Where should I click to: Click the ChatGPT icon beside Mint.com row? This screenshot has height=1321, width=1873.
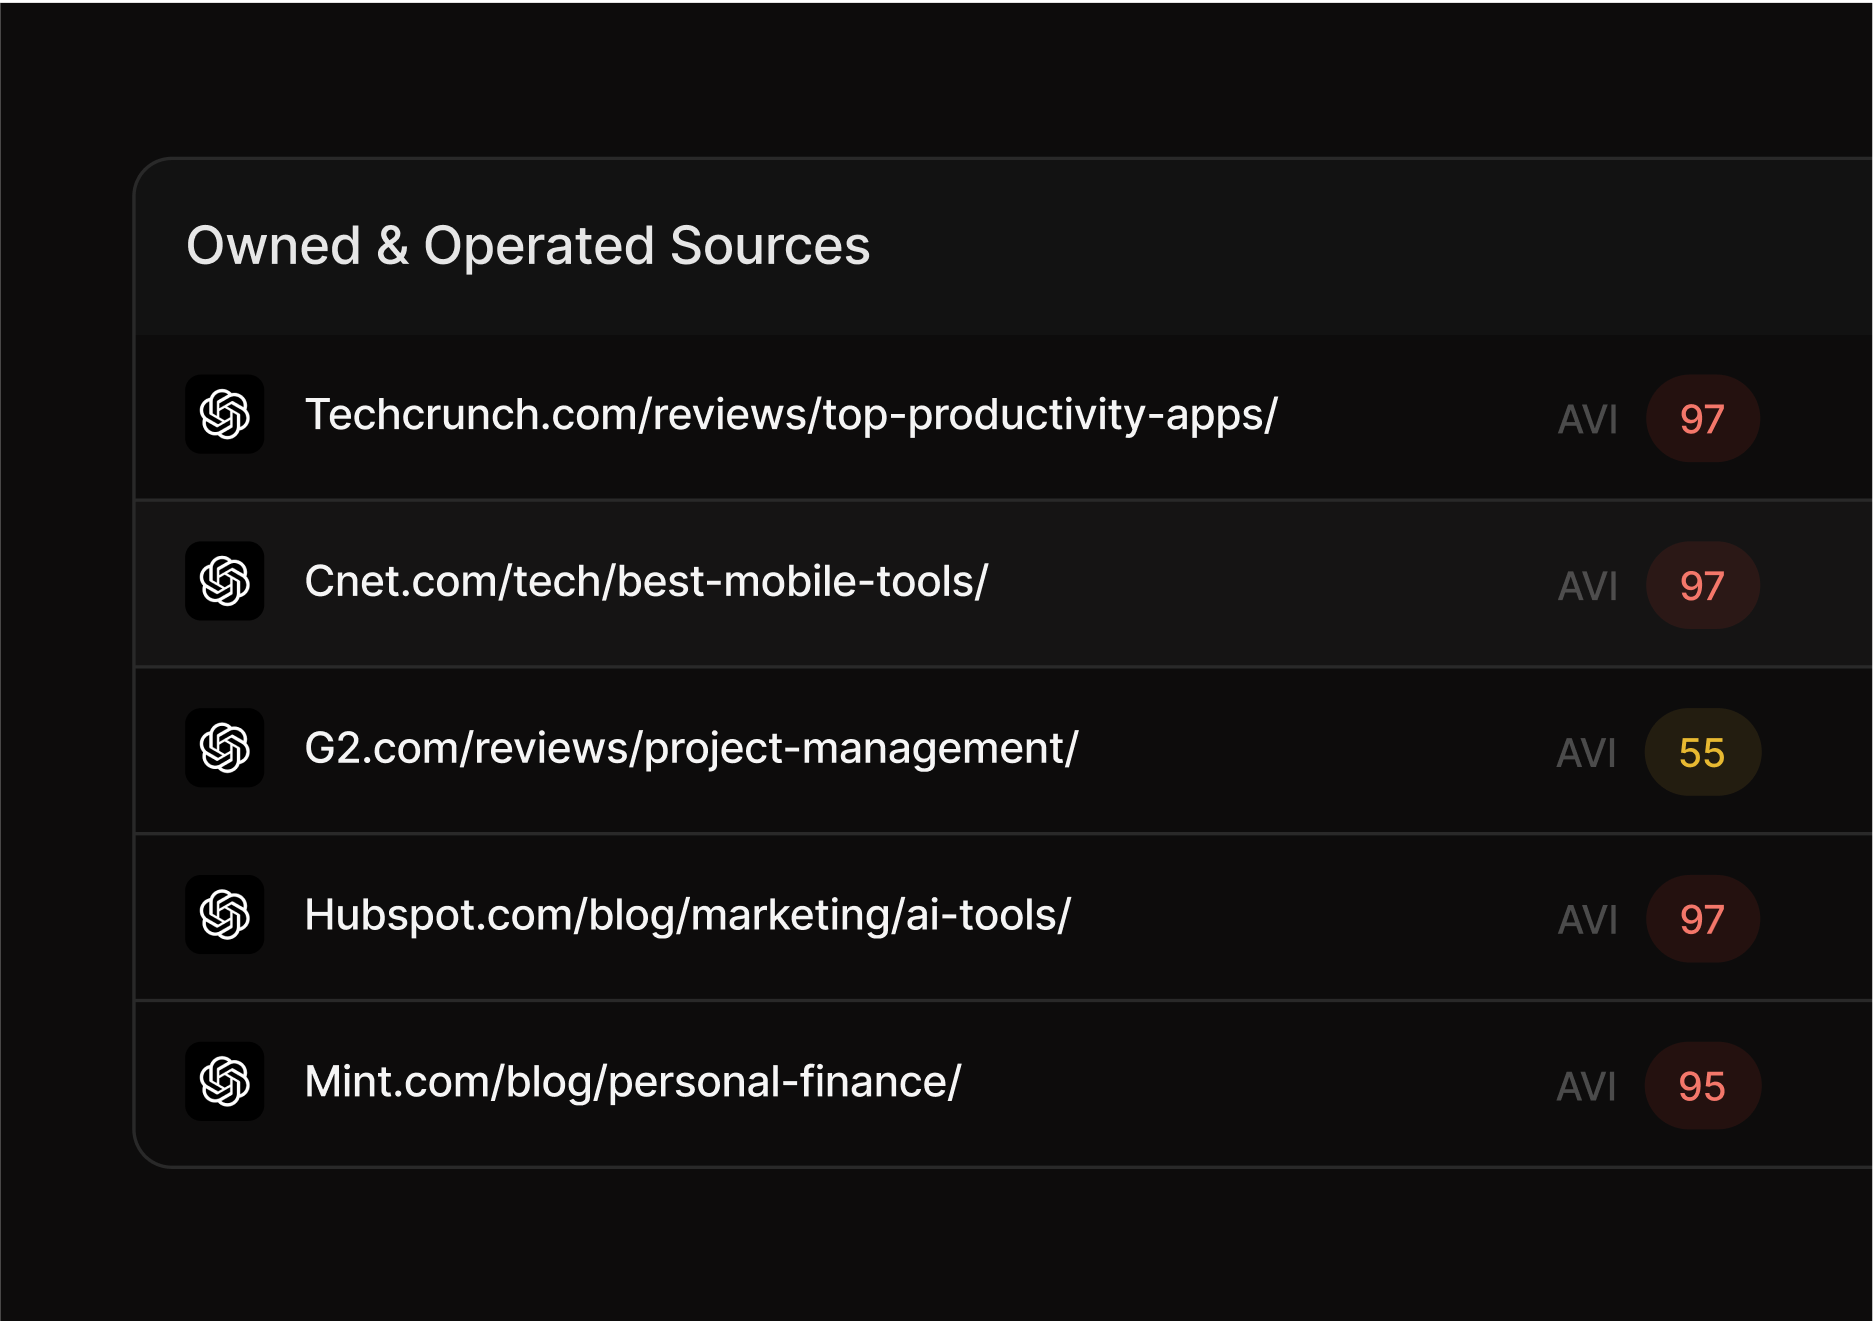[x=225, y=1082]
